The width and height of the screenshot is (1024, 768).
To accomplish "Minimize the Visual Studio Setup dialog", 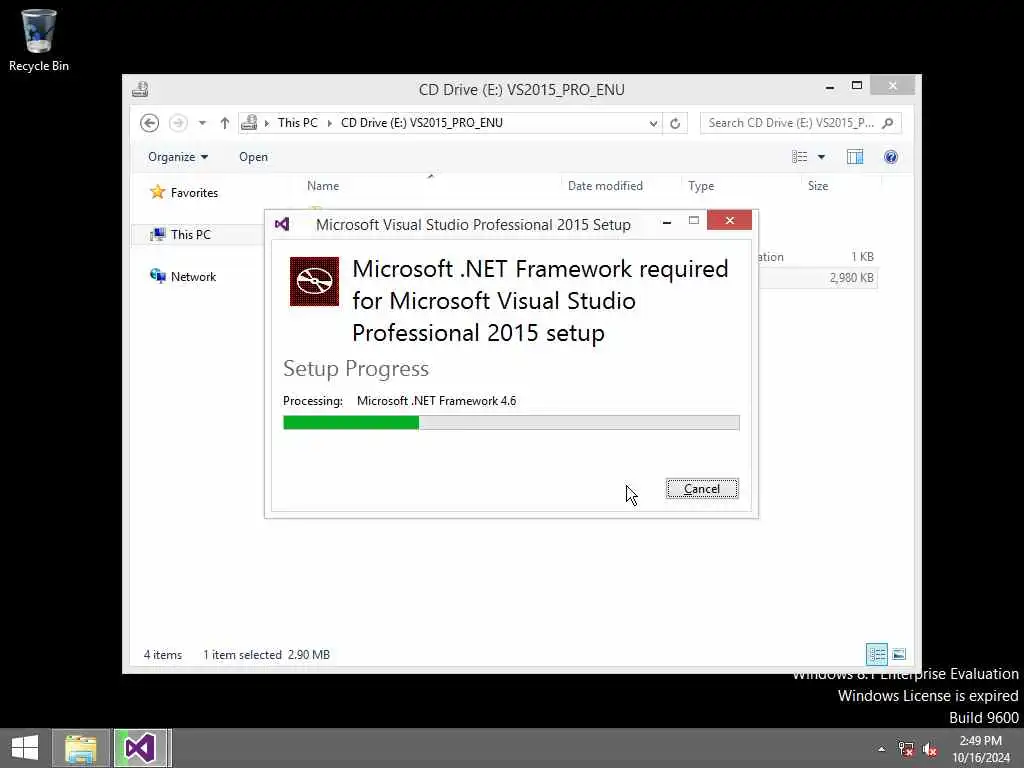I will point(667,222).
